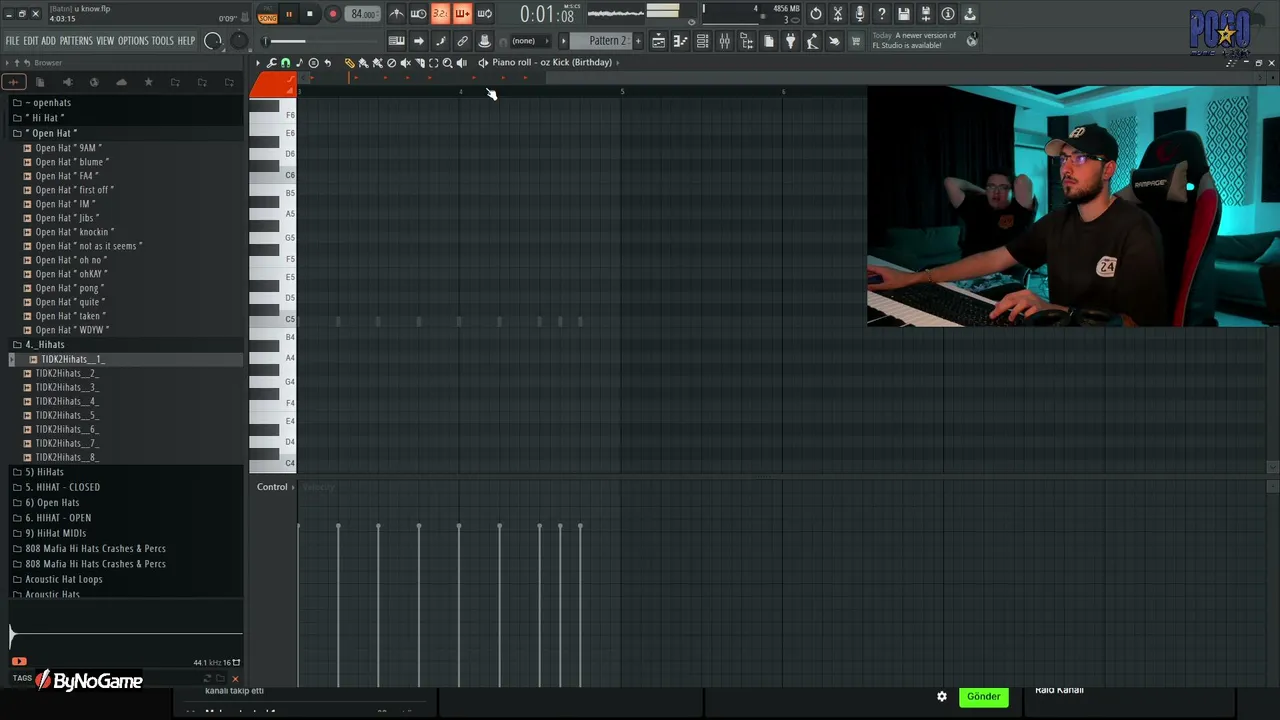Save the project with floppy icon
1280x720 pixels.
pos(904,14)
